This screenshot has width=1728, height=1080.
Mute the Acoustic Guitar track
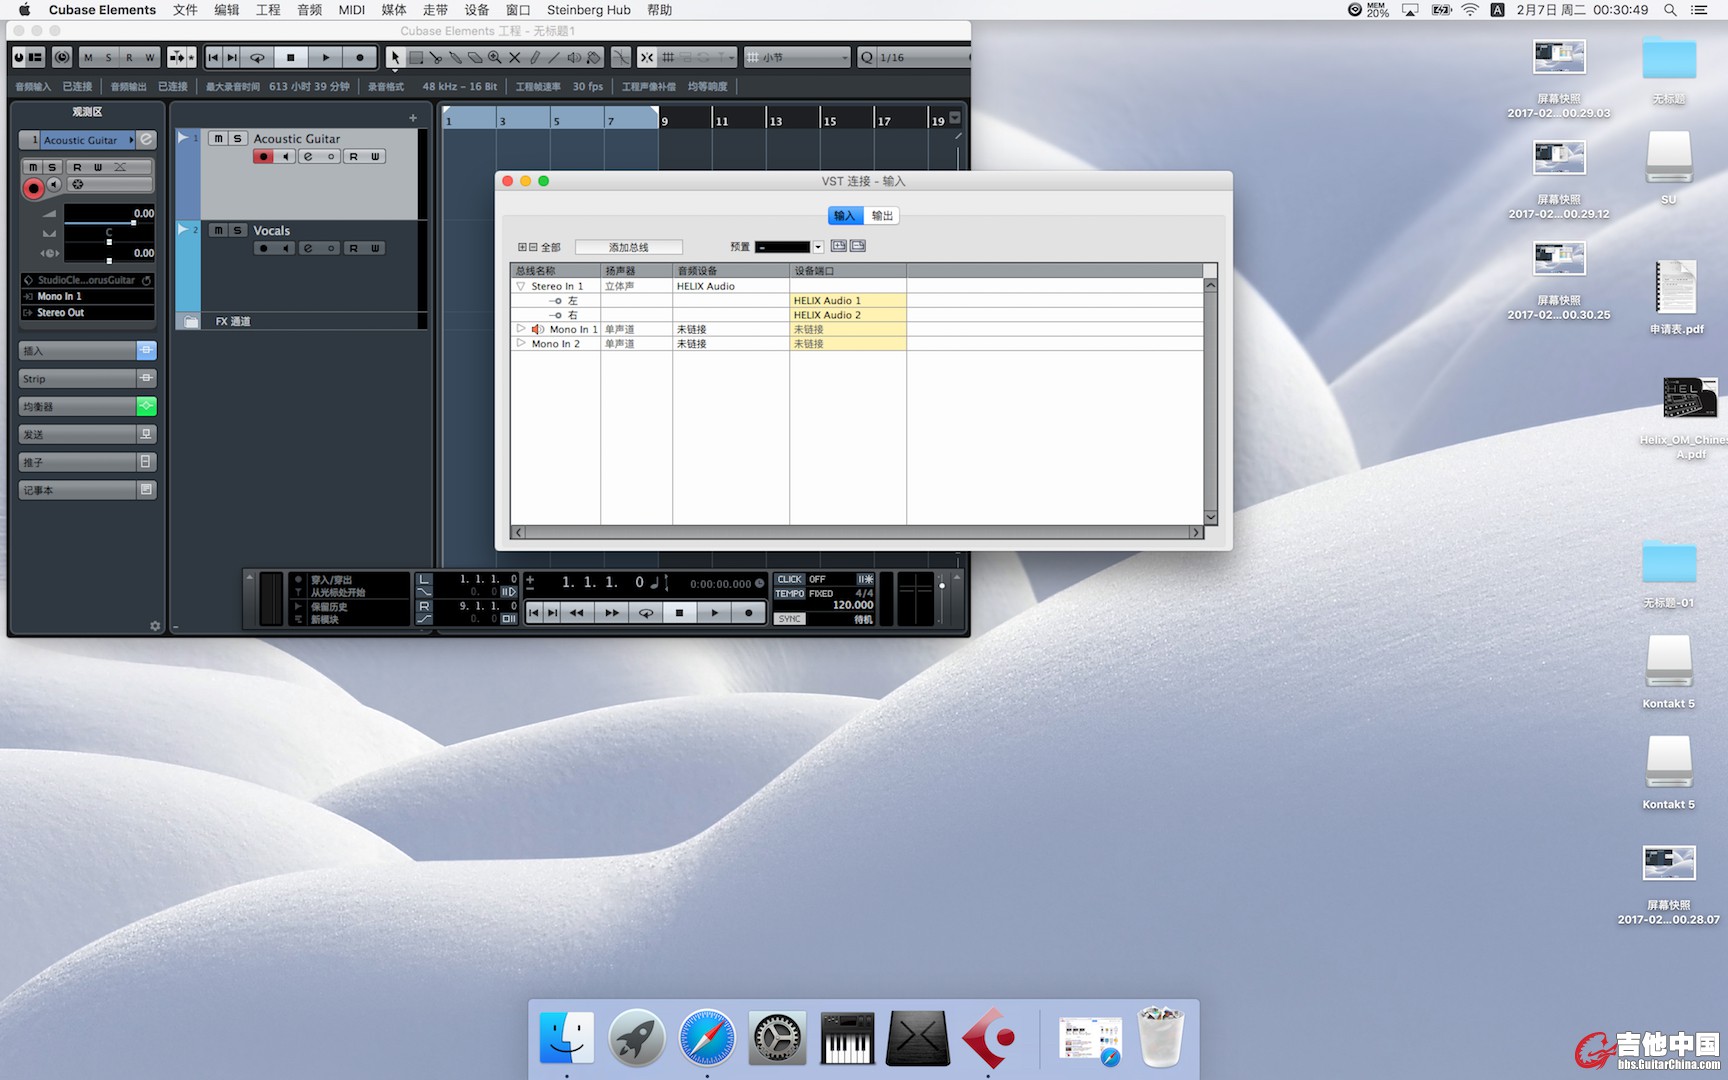point(218,139)
